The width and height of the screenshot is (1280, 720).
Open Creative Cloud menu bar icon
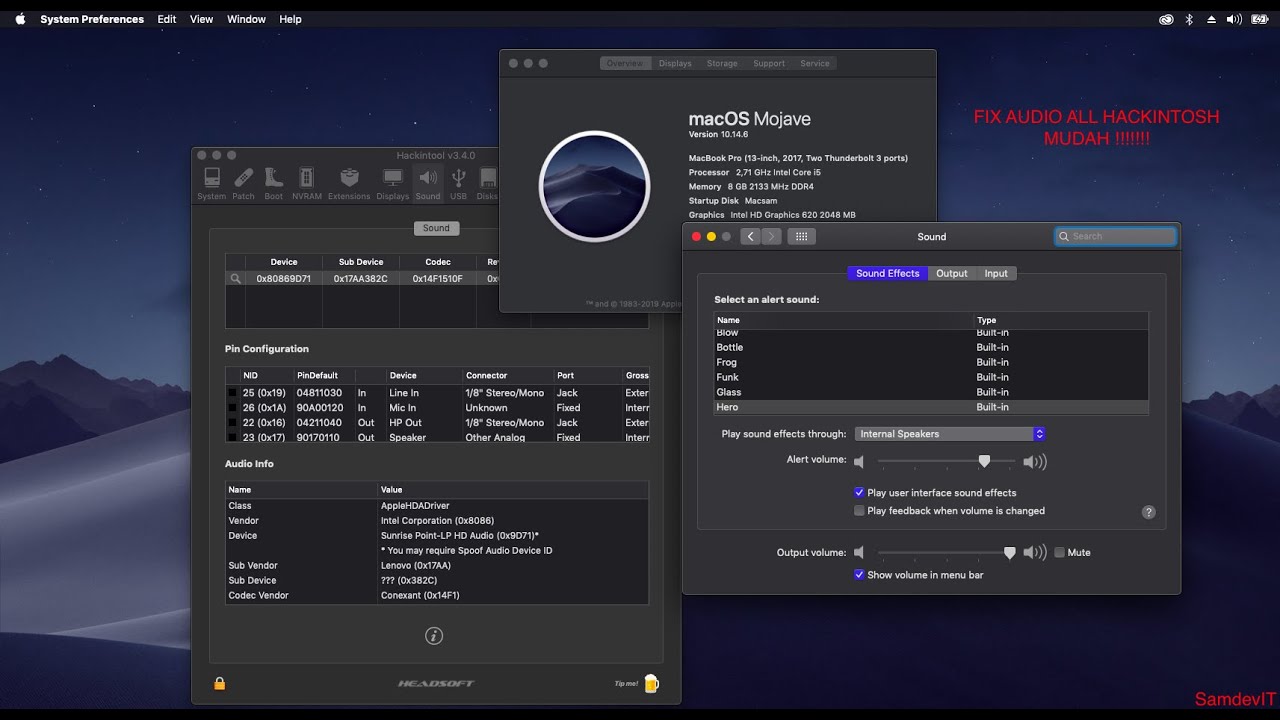pyautogui.click(x=1166, y=19)
